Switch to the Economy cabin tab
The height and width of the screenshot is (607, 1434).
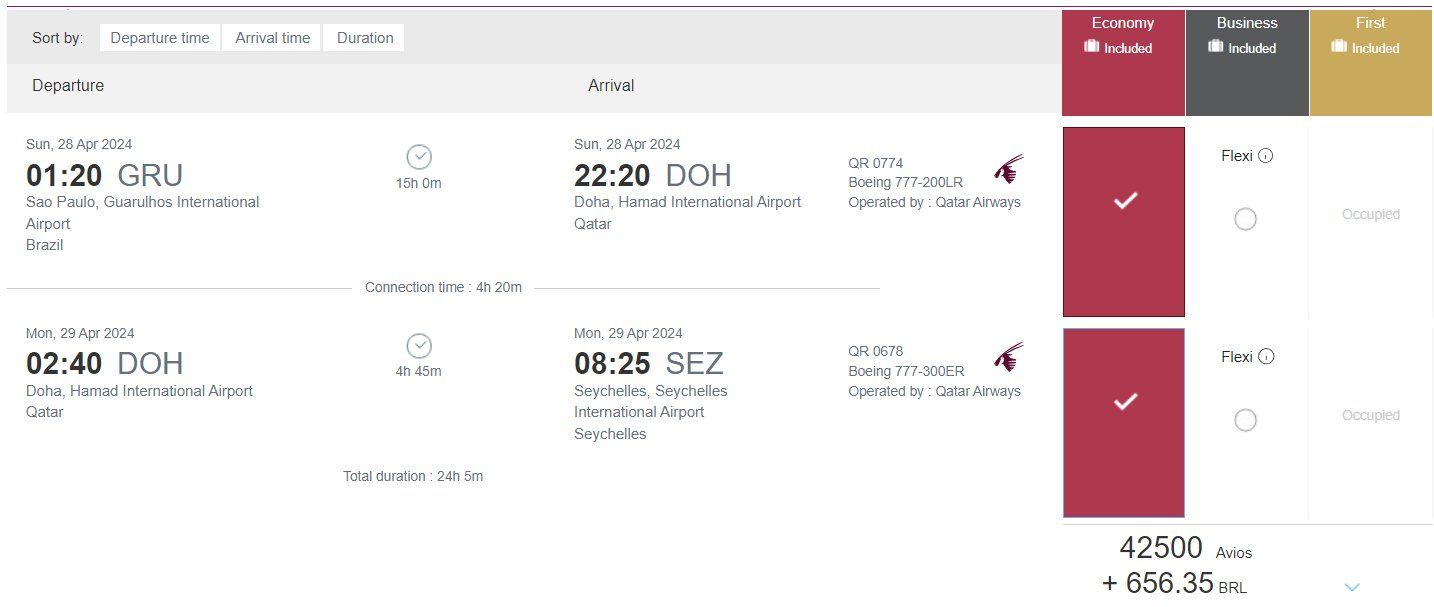pyautogui.click(x=1123, y=63)
